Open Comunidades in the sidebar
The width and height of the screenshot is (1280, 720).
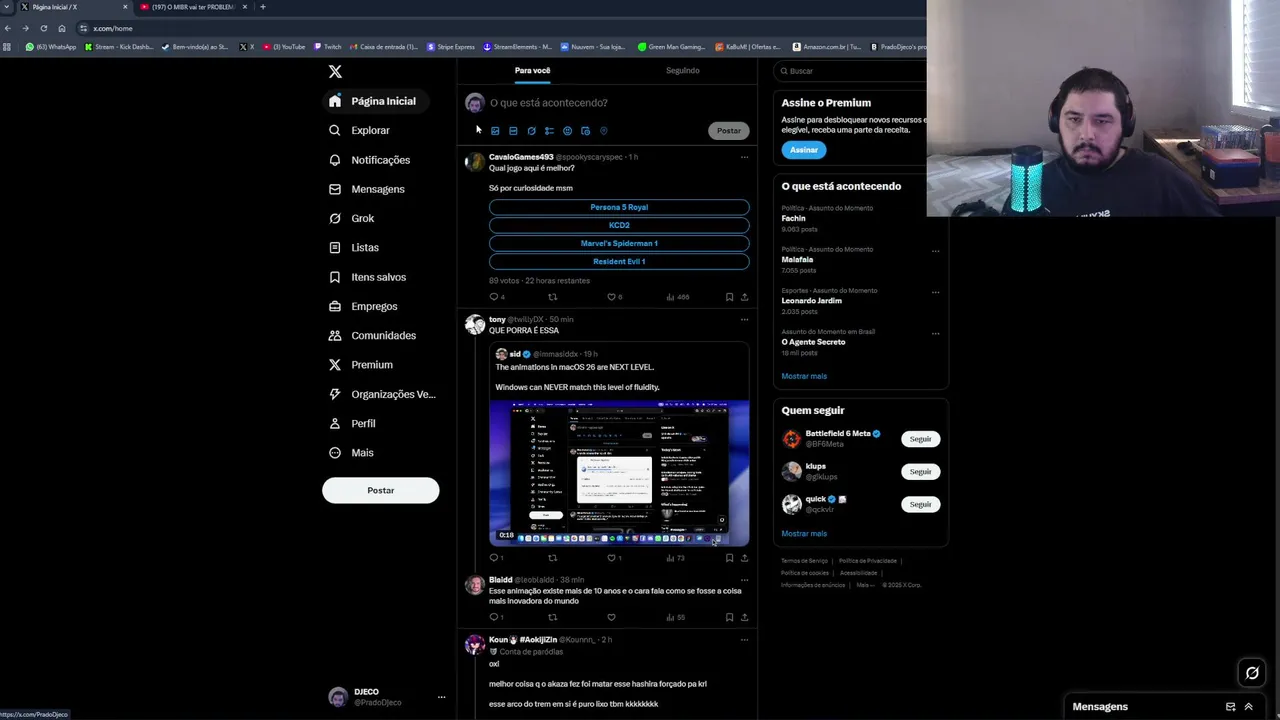point(372,335)
